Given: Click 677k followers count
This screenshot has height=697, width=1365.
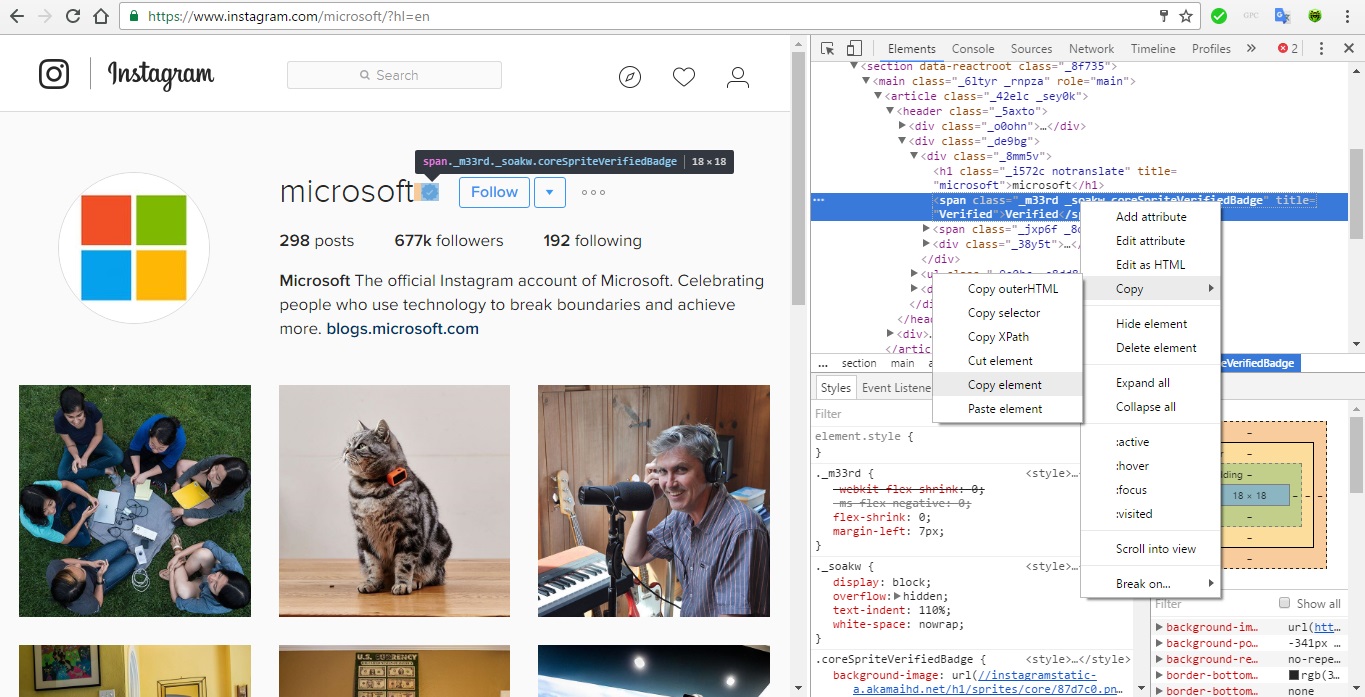Looking at the screenshot, I should click(x=449, y=241).
